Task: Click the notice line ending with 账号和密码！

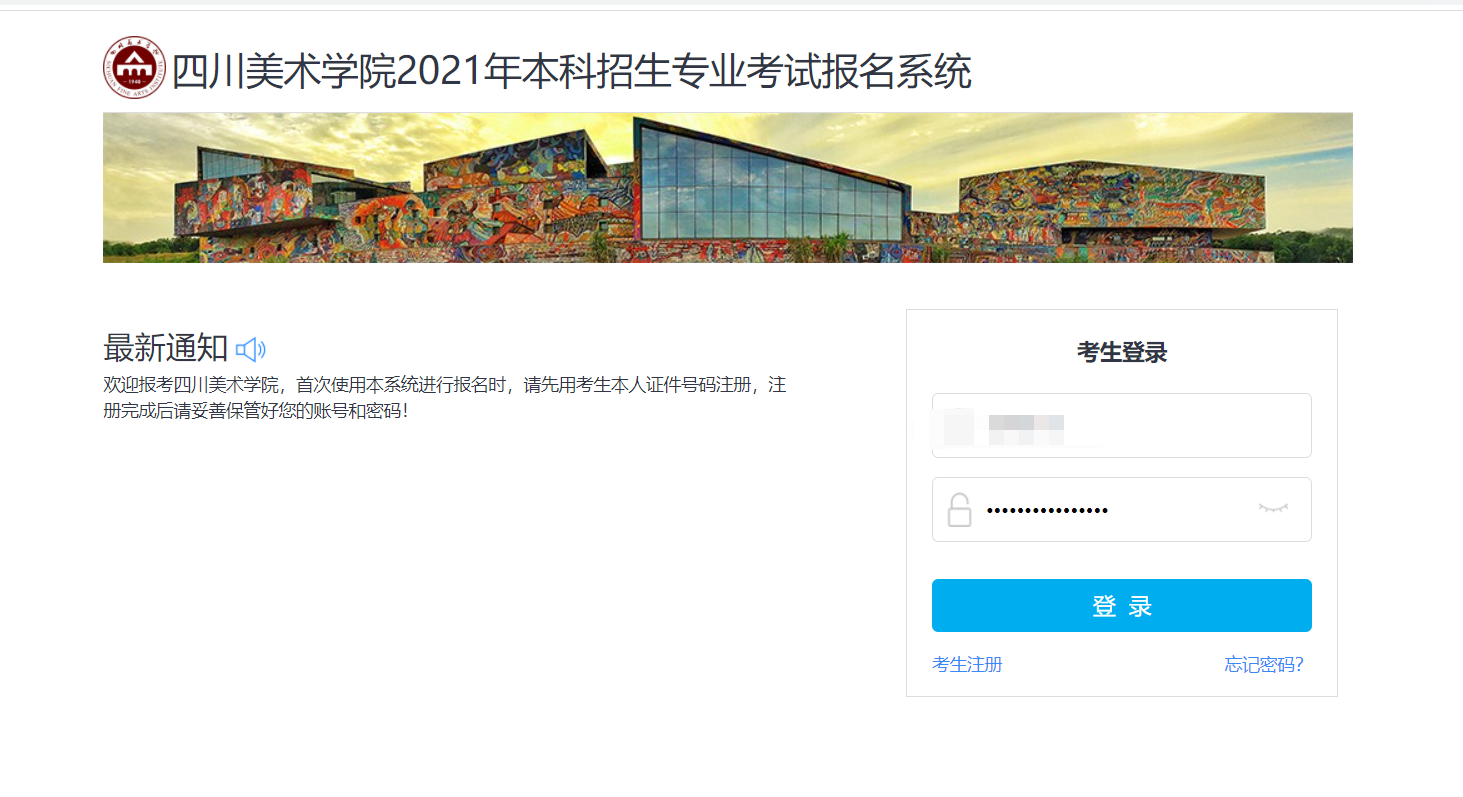Action: click(x=255, y=411)
